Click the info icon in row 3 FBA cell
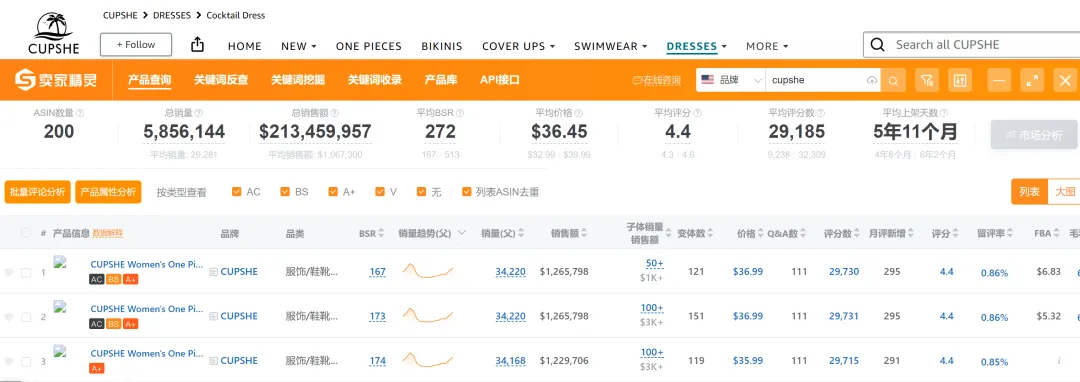The width and height of the screenshot is (1080, 382). (x=1058, y=361)
